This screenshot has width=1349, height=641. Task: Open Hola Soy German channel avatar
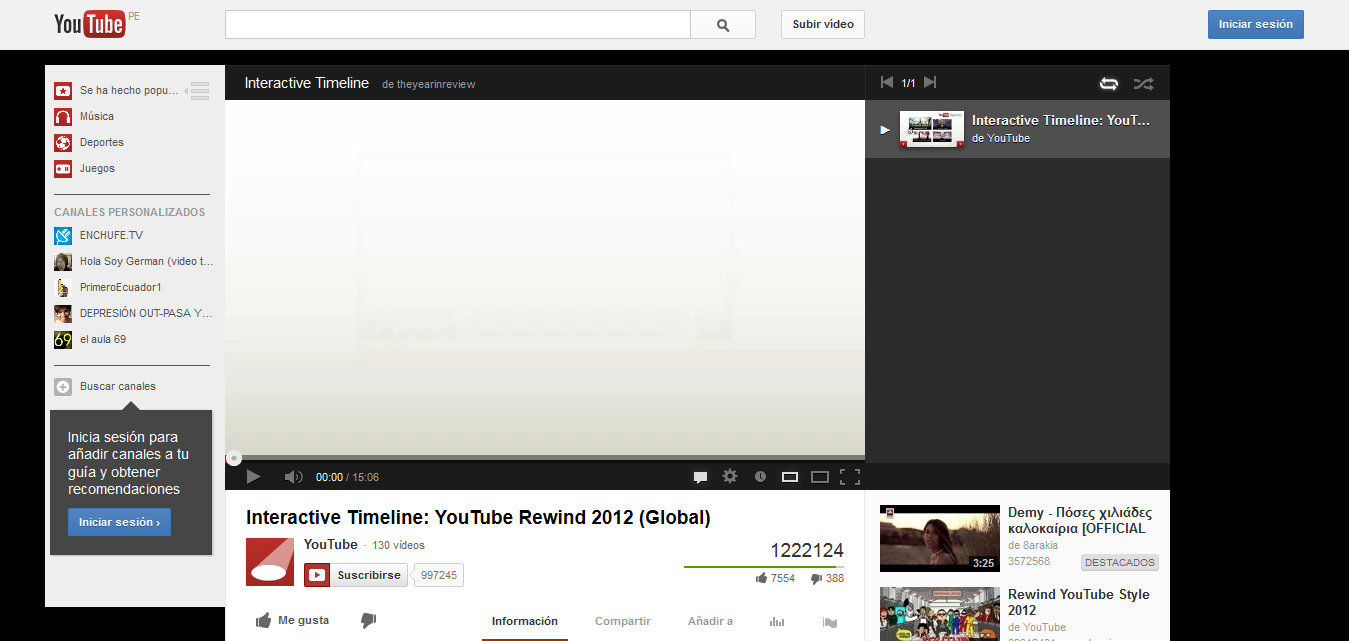pos(63,262)
